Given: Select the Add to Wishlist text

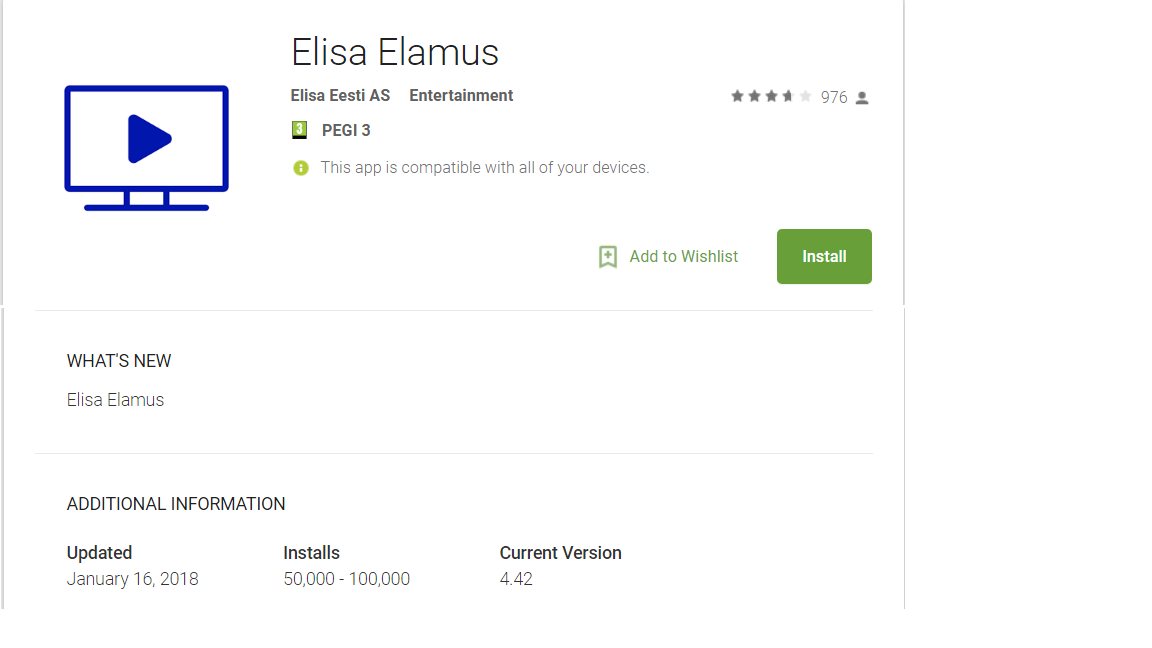Looking at the screenshot, I should coord(683,256).
